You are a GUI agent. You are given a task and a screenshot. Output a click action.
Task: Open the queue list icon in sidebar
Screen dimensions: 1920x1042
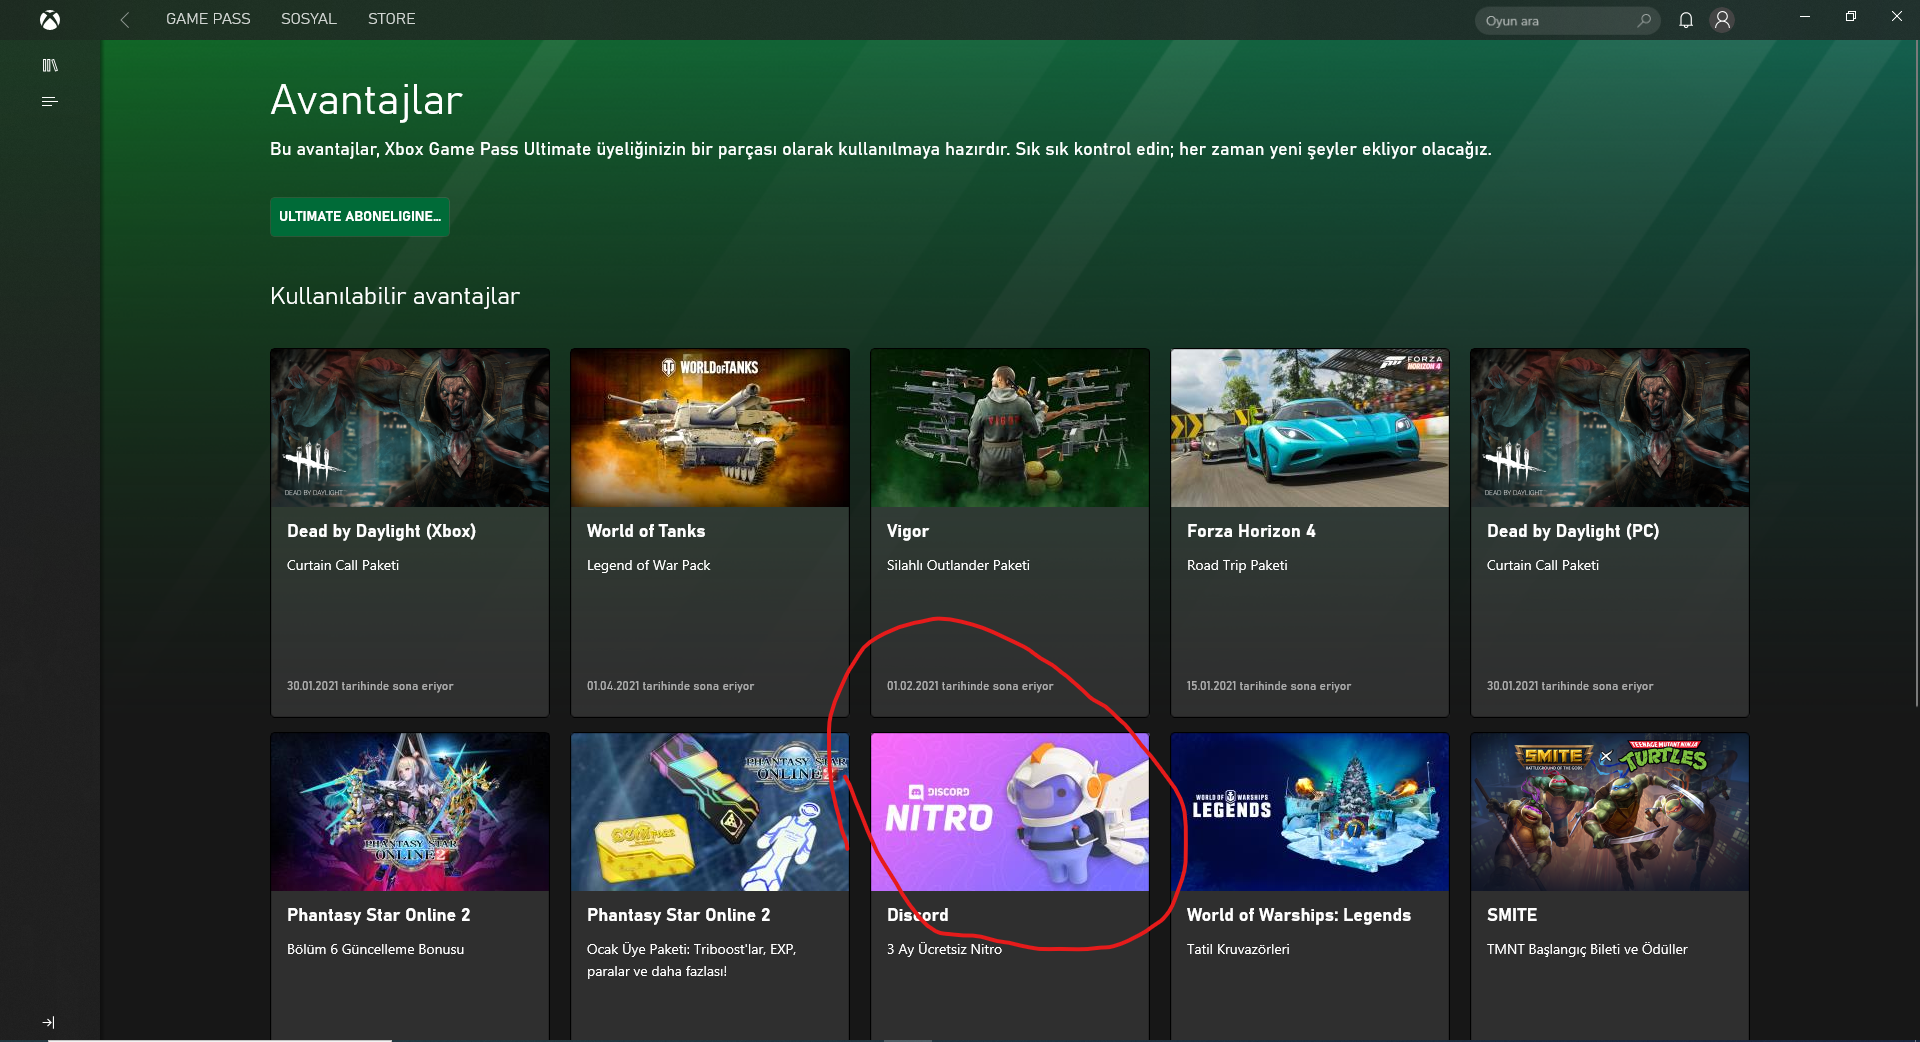coord(50,102)
